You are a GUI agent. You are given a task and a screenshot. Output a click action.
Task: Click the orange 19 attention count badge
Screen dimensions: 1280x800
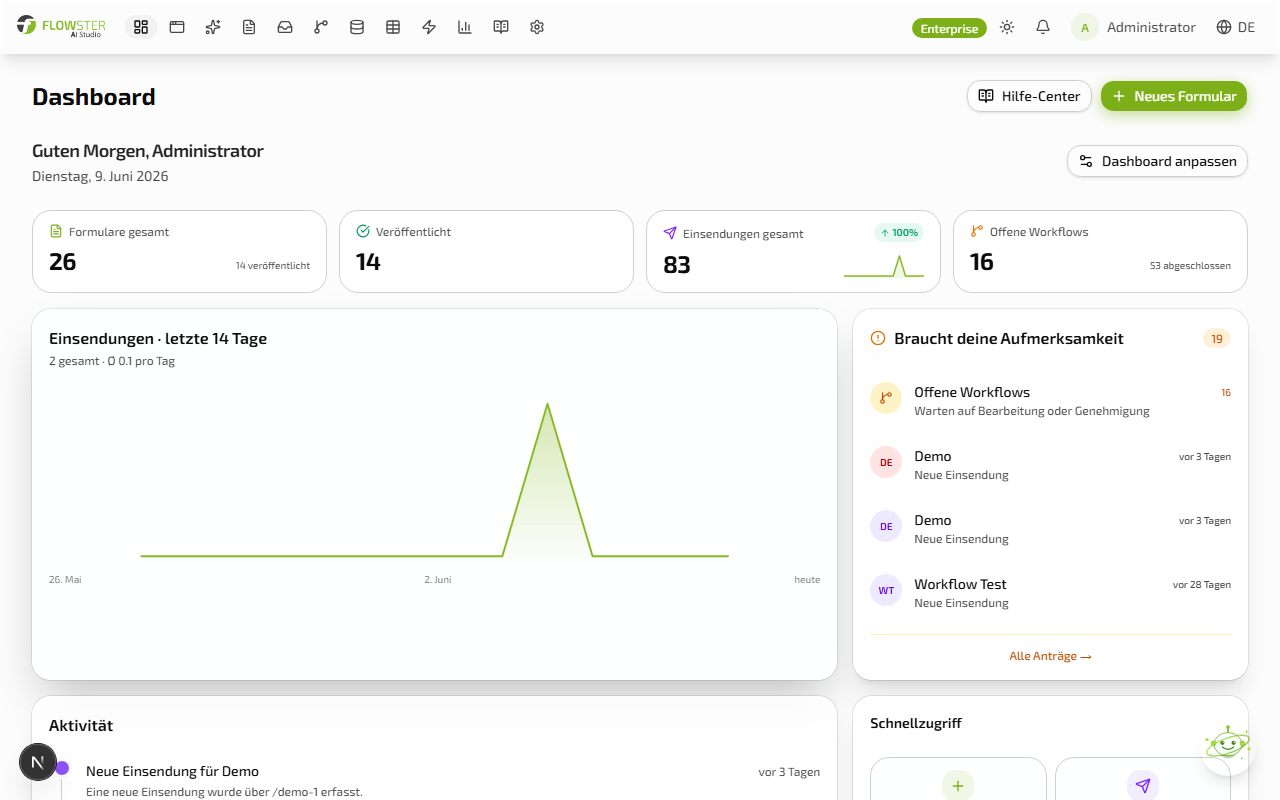1217,339
